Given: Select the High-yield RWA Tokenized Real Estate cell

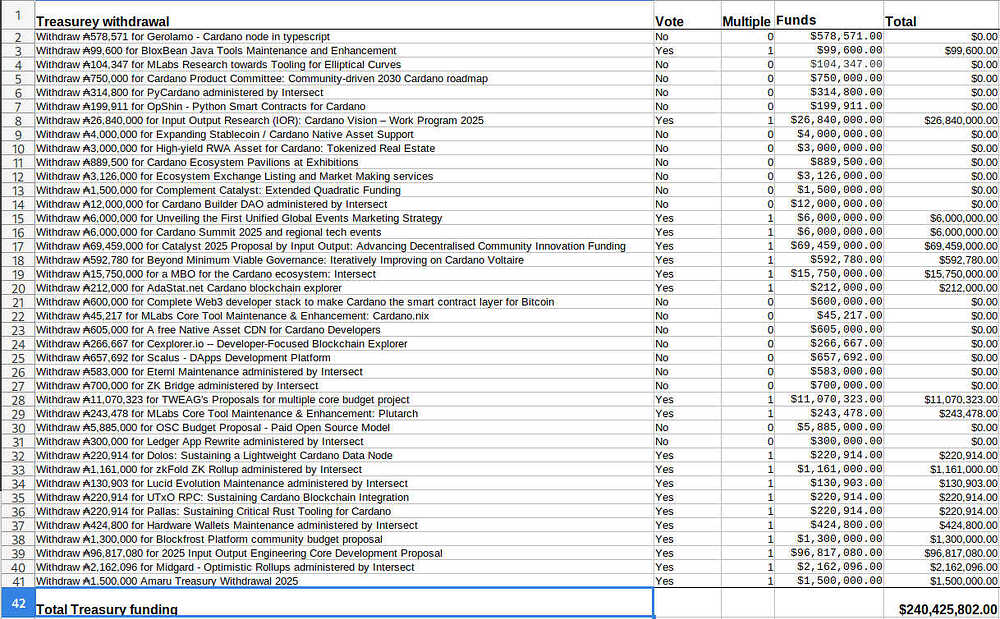Looking at the screenshot, I should click(x=344, y=148).
